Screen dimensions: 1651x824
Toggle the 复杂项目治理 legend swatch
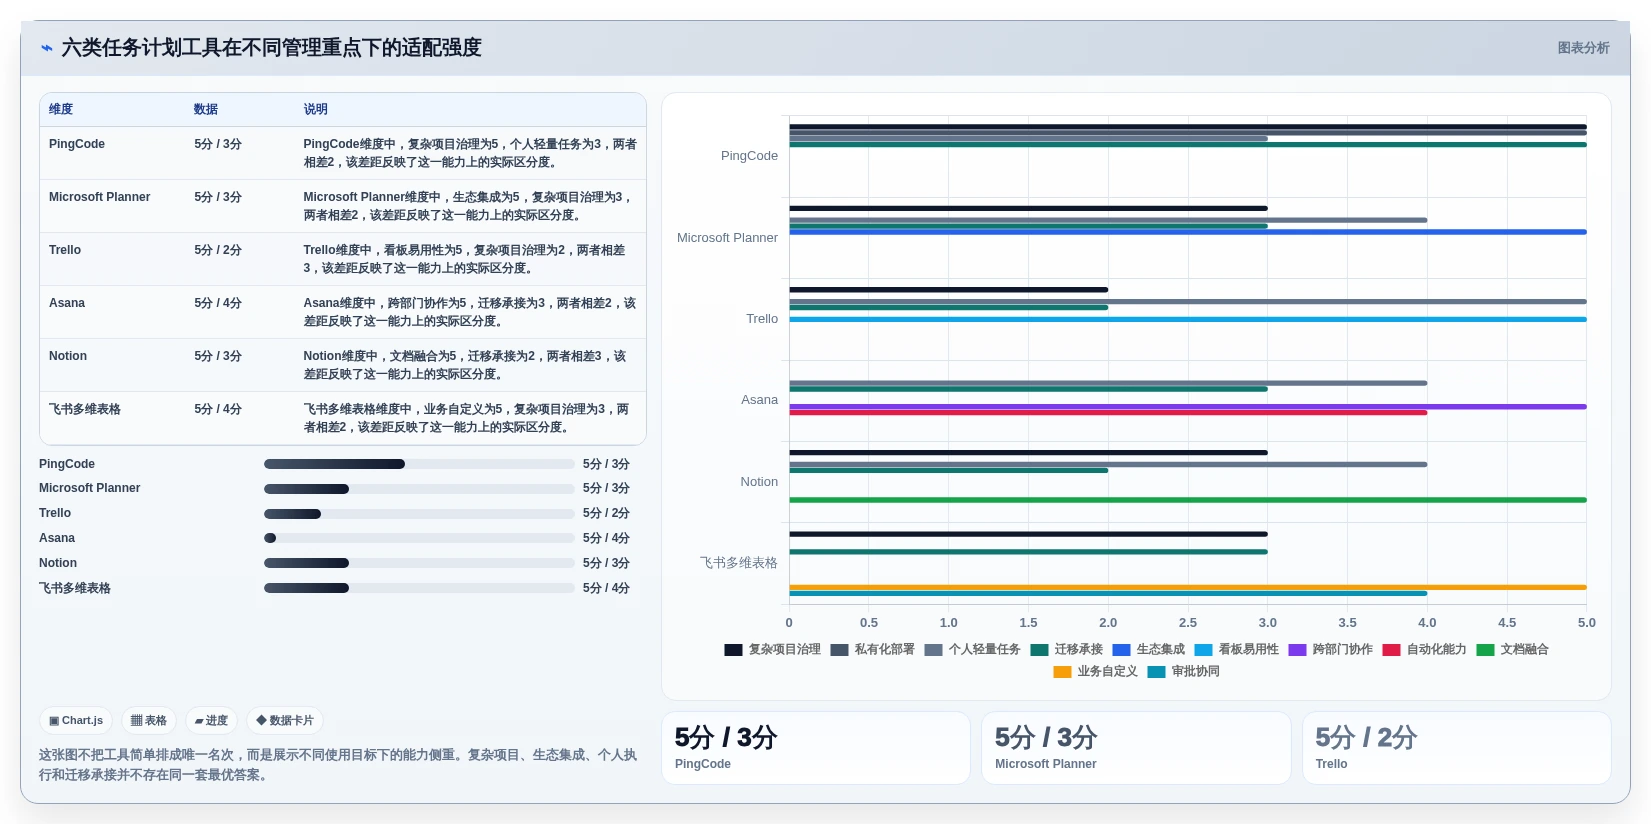pyautogui.click(x=733, y=650)
